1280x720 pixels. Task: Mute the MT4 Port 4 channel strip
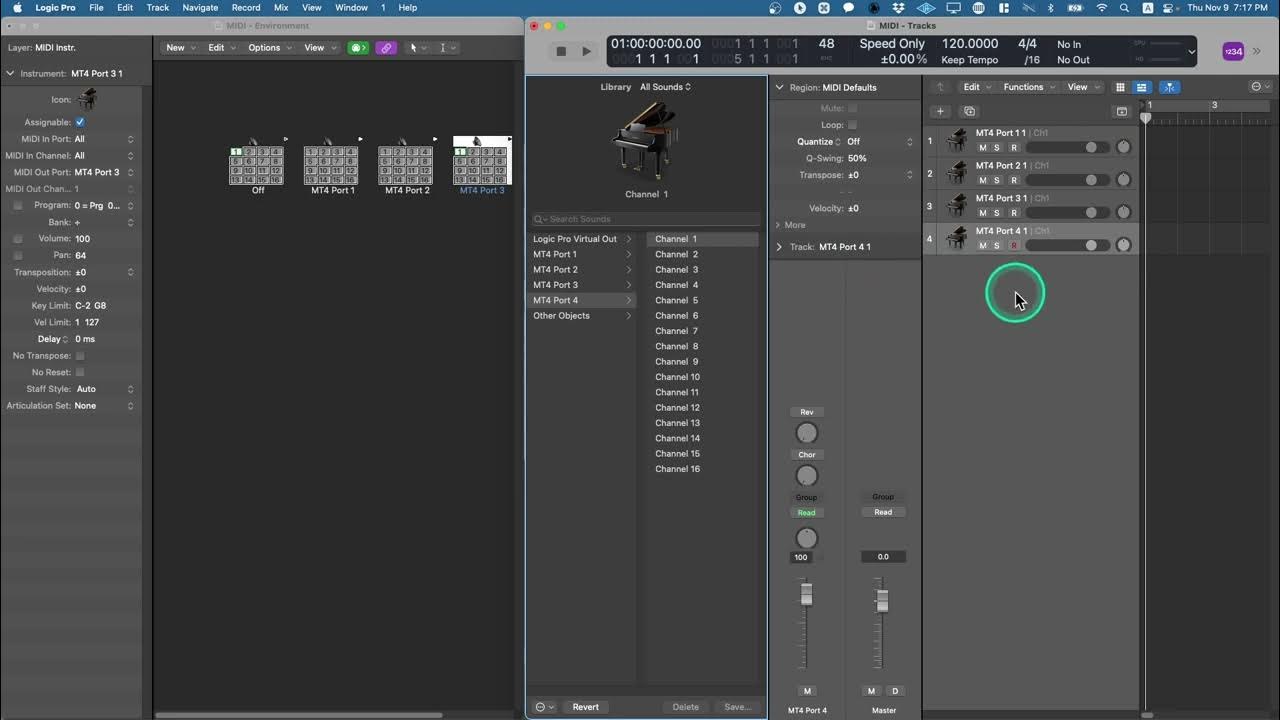[807, 691]
